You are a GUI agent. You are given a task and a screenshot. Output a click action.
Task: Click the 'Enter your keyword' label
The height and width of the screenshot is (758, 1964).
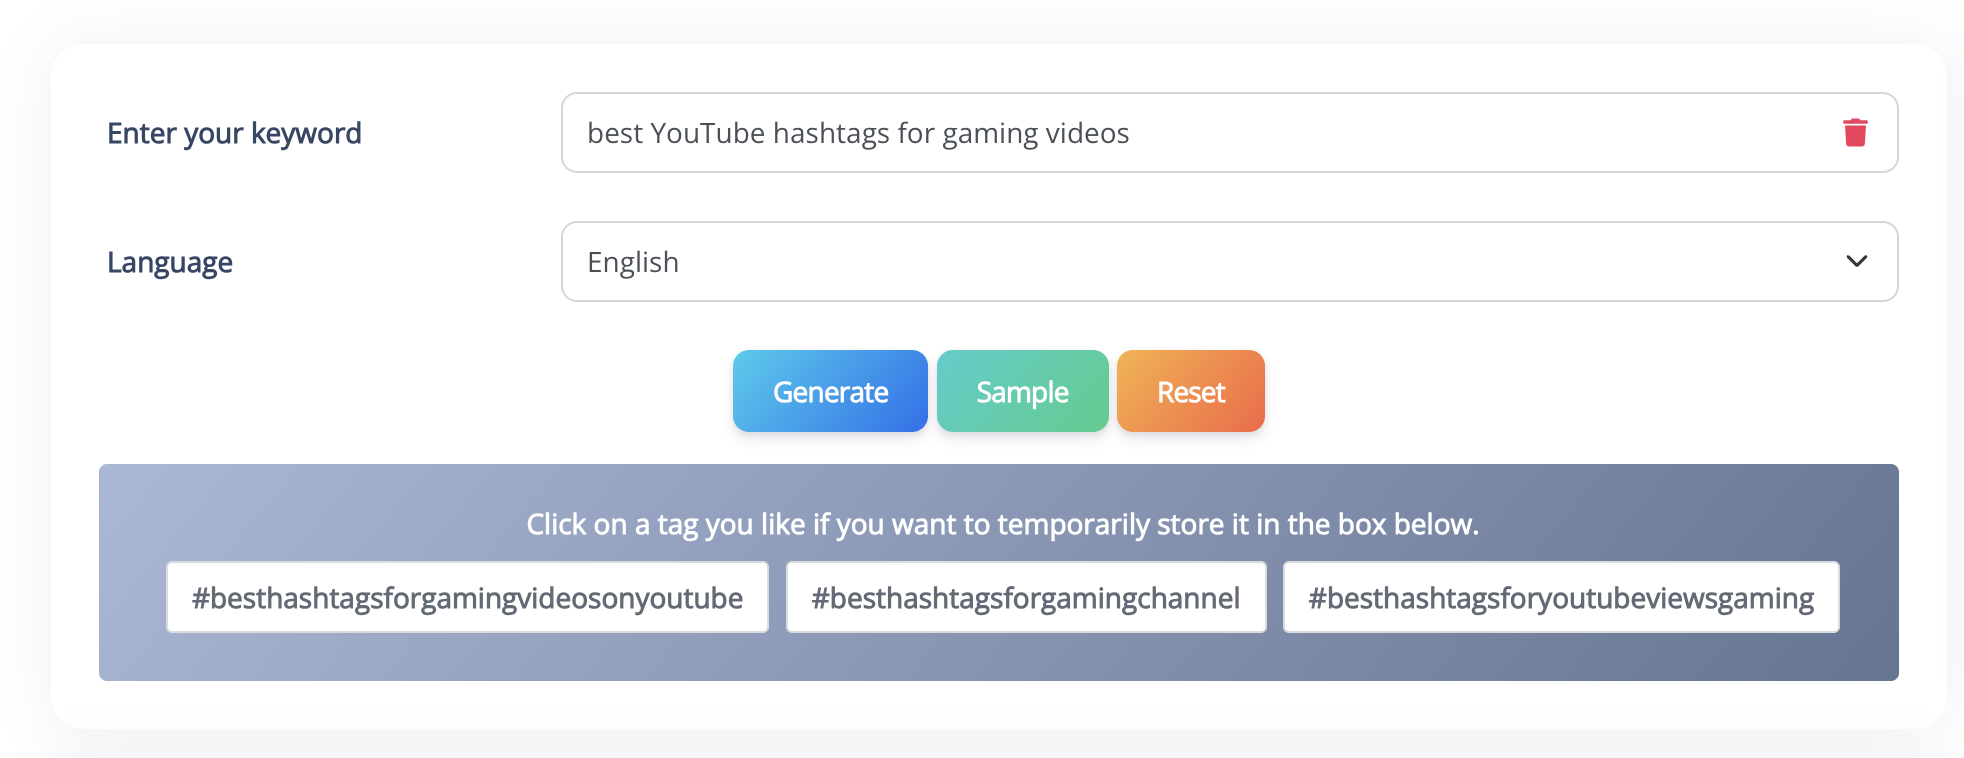234,133
